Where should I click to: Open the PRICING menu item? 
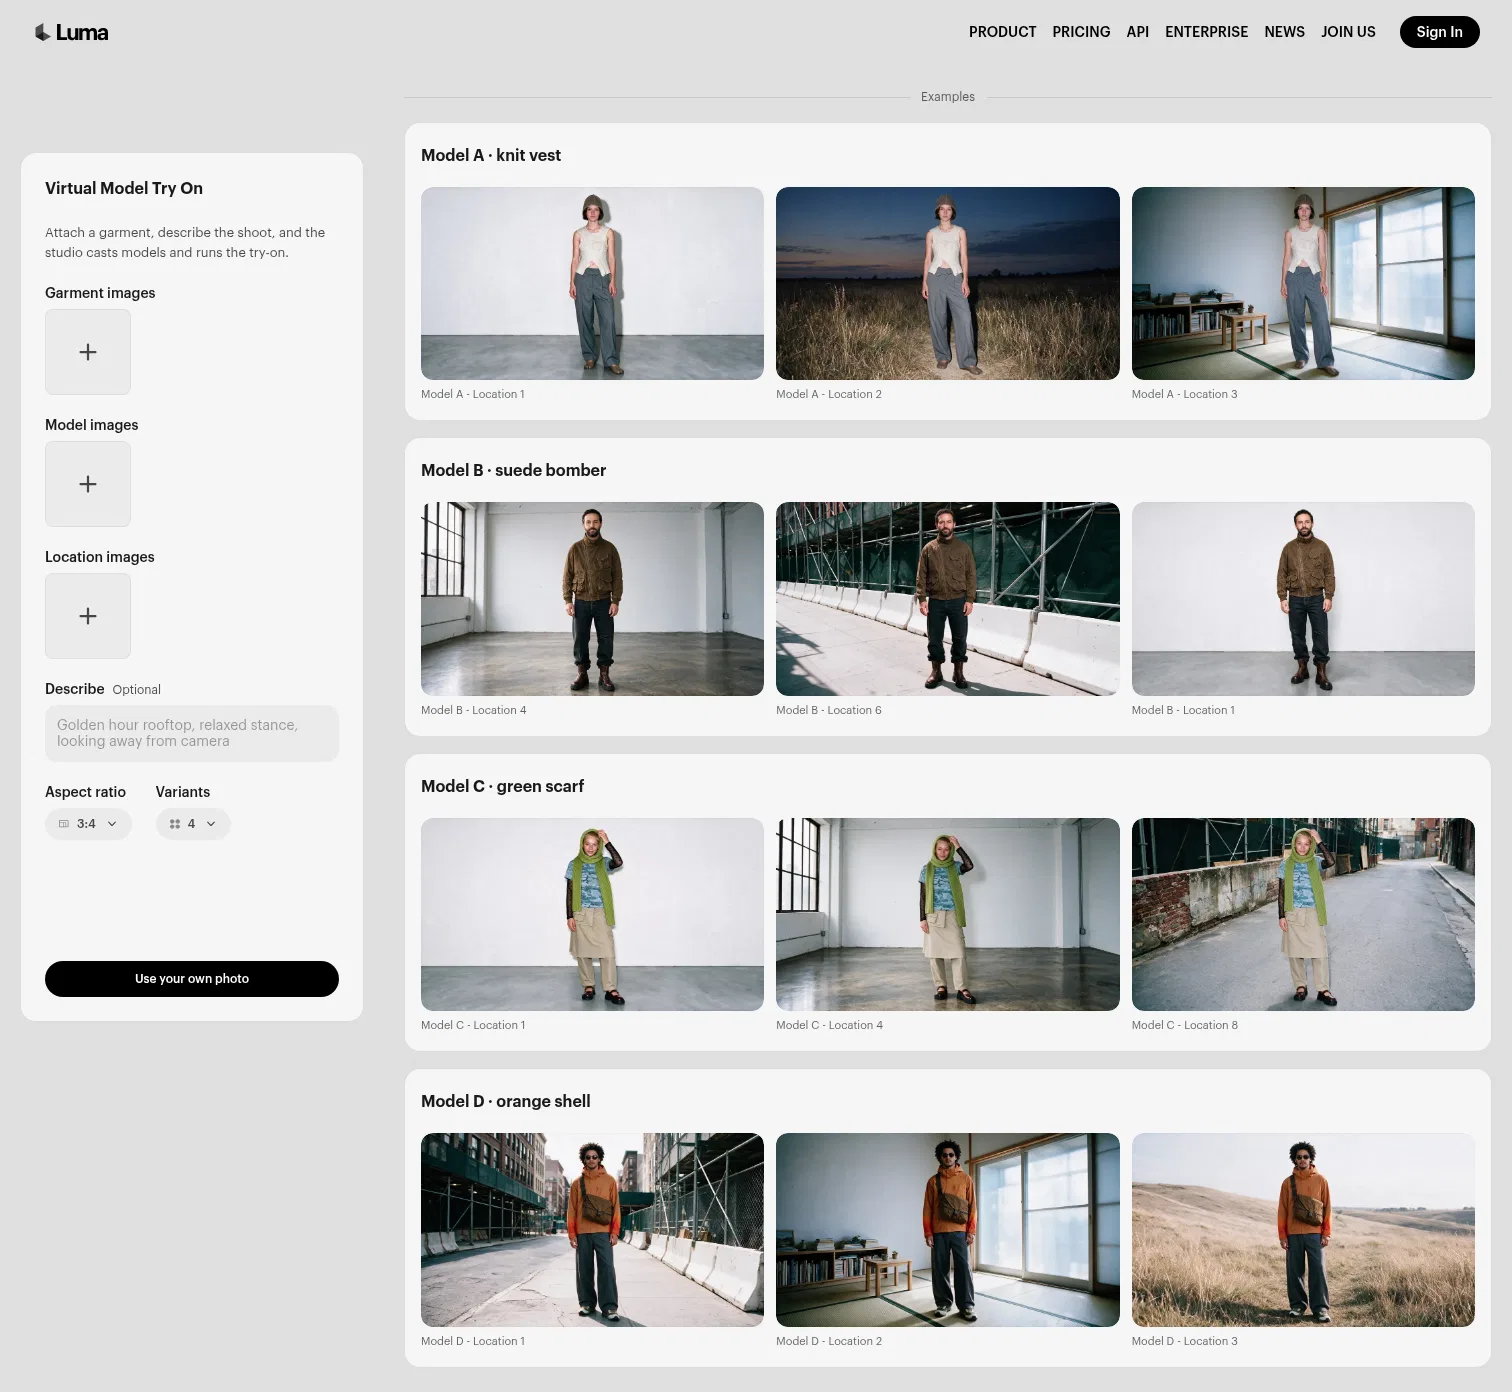point(1081,32)
